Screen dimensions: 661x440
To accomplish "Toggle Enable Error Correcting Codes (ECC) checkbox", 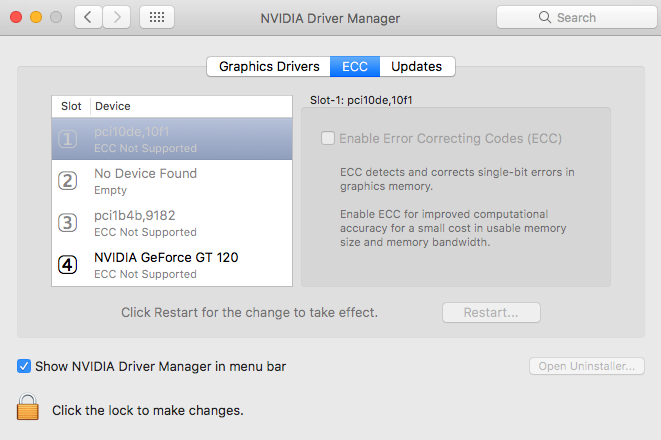I will tap(328, 138).
